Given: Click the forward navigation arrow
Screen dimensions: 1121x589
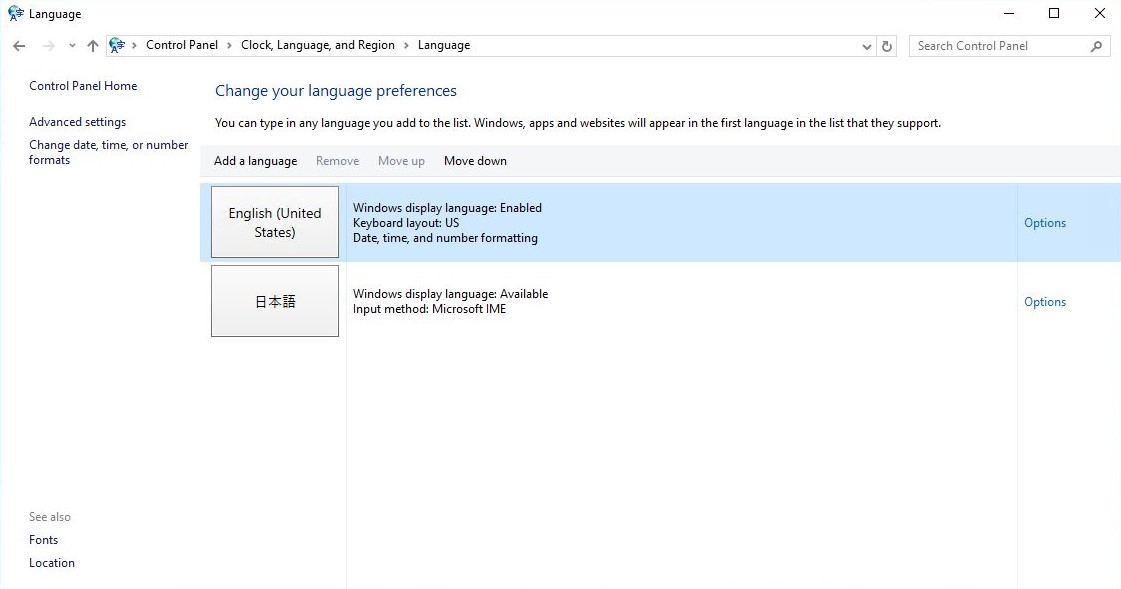Looking at the screenshot, I should 49,46.
